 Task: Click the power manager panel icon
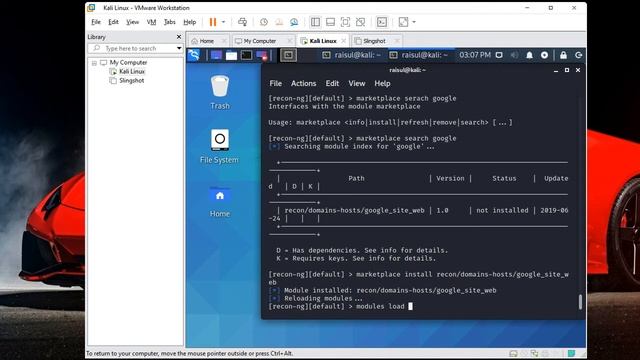(x=544, y=55)
